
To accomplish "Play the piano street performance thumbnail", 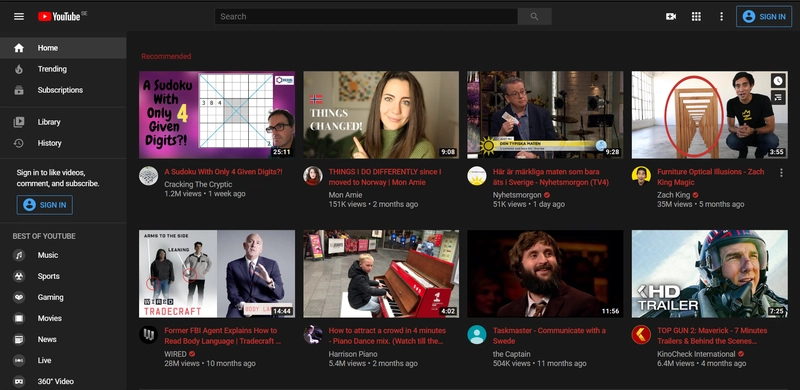I will (381, 274).
